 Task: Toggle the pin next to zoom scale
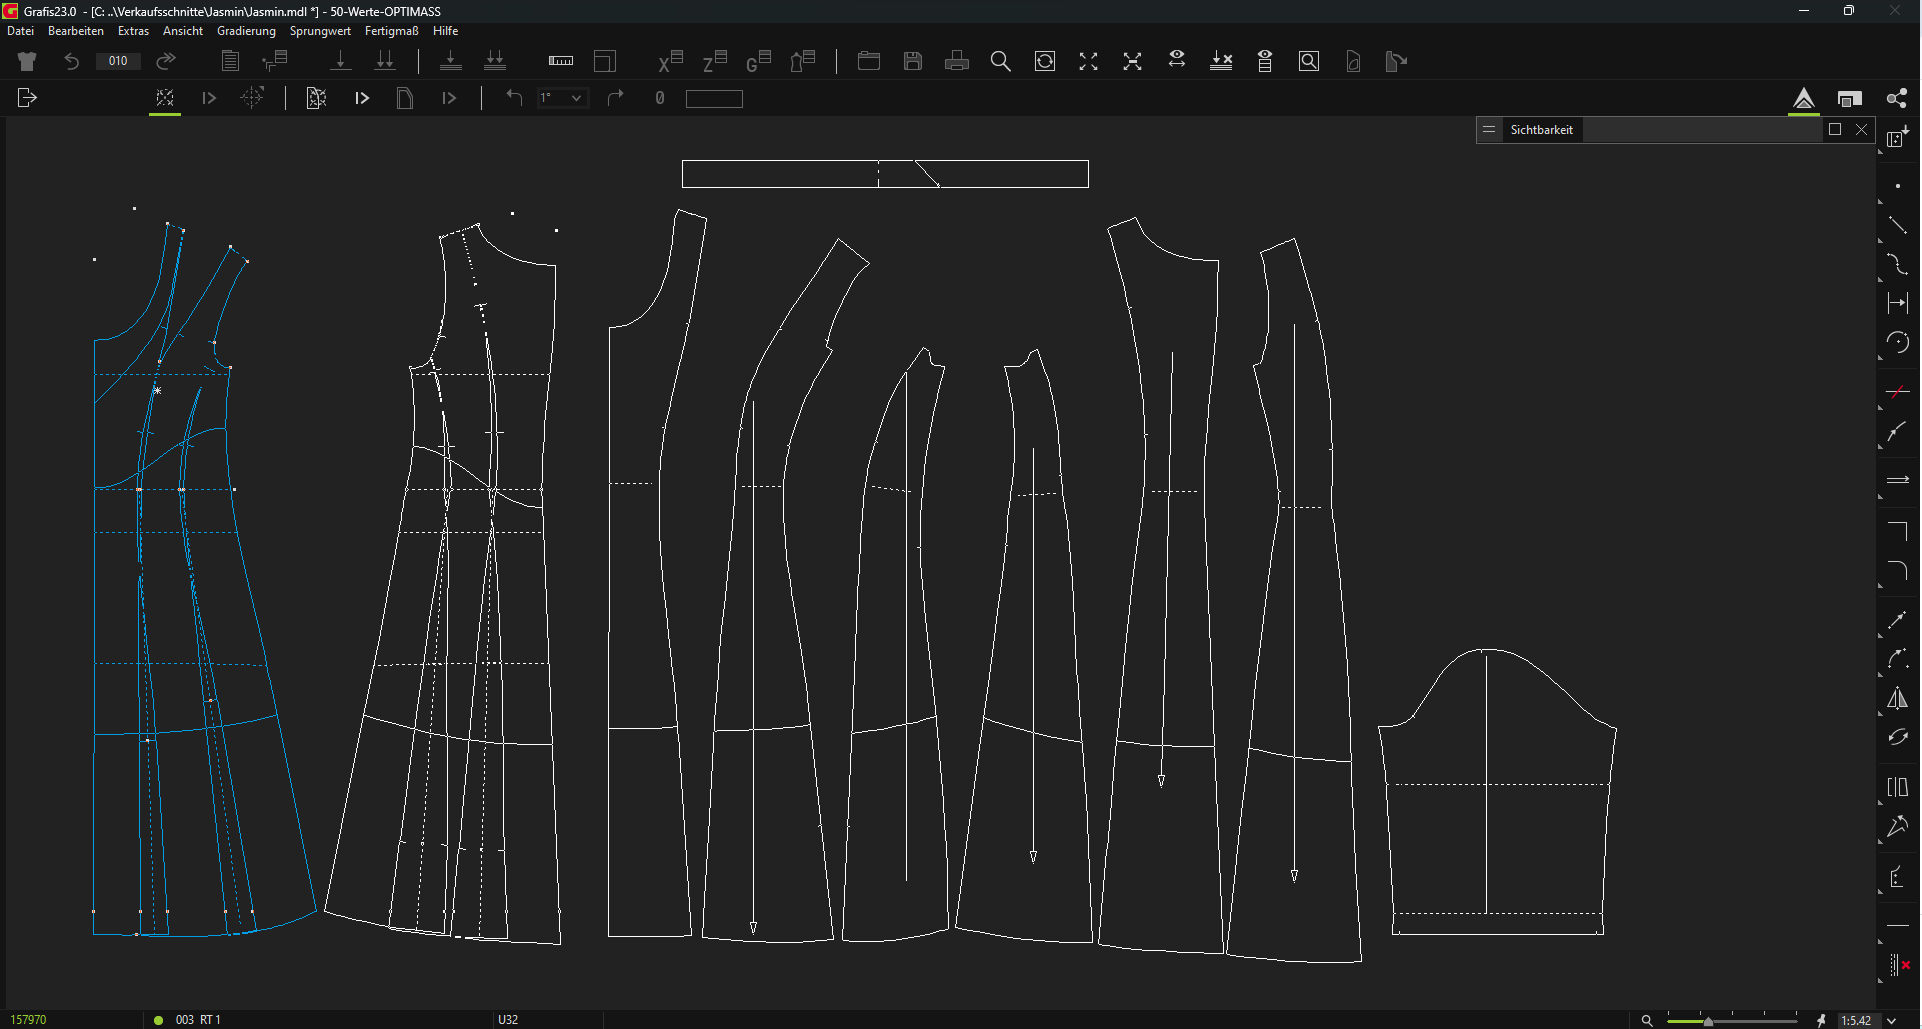click(x=1821, y=1020)
